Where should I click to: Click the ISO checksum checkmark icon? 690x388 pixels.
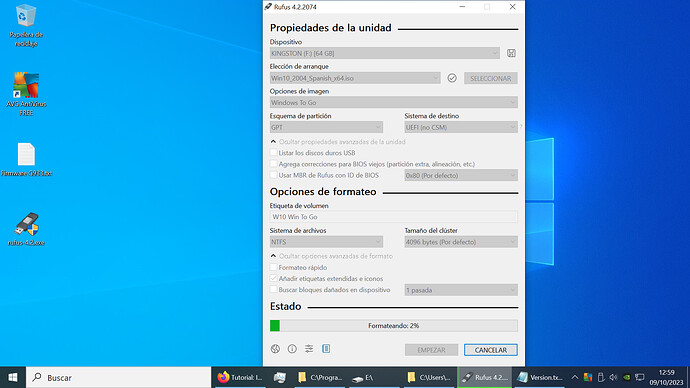pyautogui.click(x=452, y=78)
